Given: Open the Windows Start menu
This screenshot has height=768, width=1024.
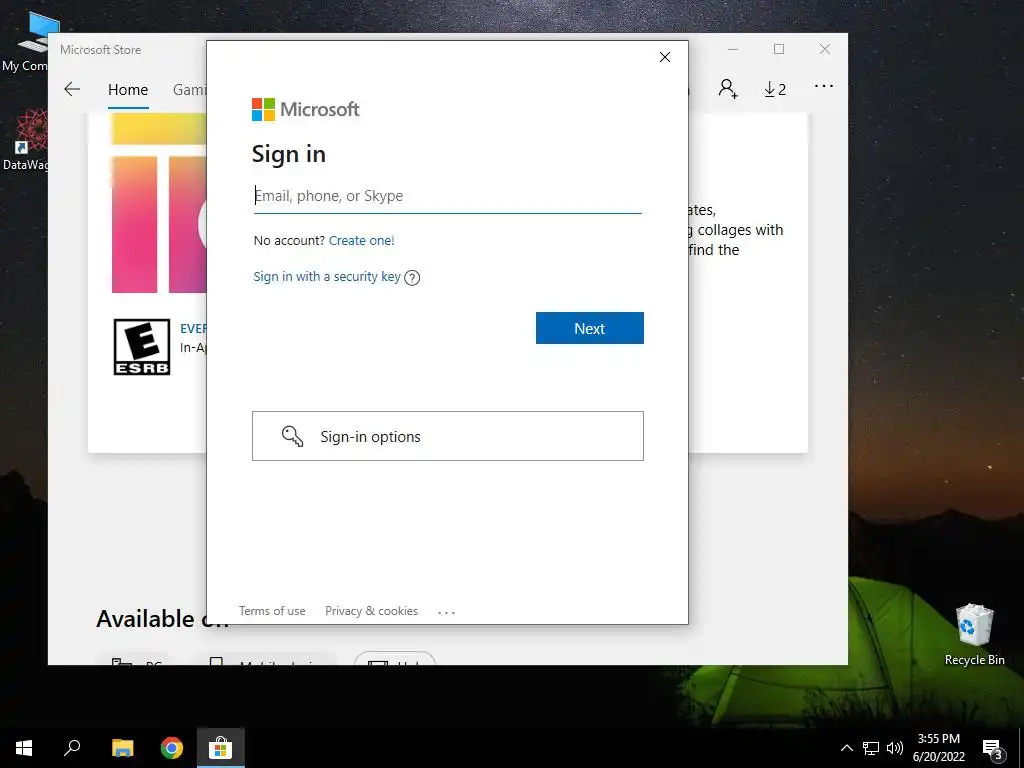Looking at the screenshot, I should [x=24, y=748].
